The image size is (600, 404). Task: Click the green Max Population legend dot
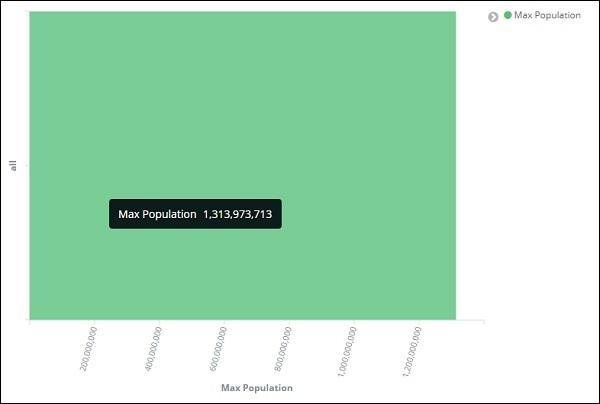(508, 16)
